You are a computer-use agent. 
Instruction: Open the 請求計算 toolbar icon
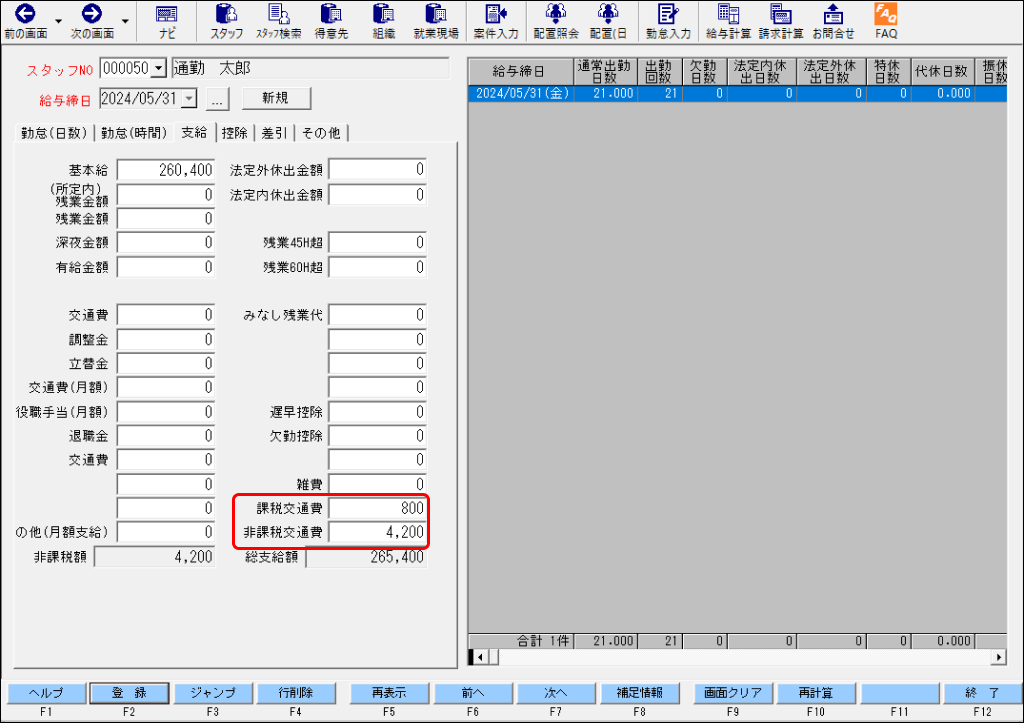[x=780, y=21]
